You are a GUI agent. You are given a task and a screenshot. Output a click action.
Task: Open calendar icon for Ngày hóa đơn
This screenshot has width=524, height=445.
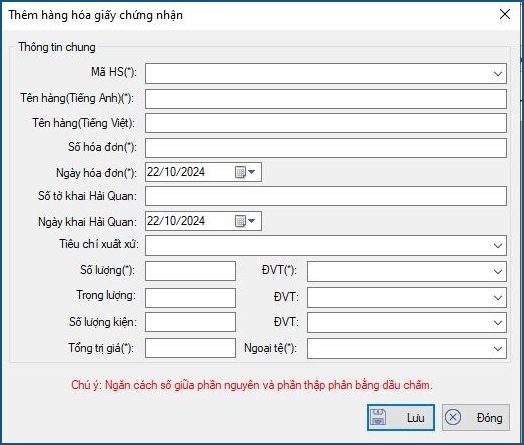pyautogui.click(x=245, y=172)
